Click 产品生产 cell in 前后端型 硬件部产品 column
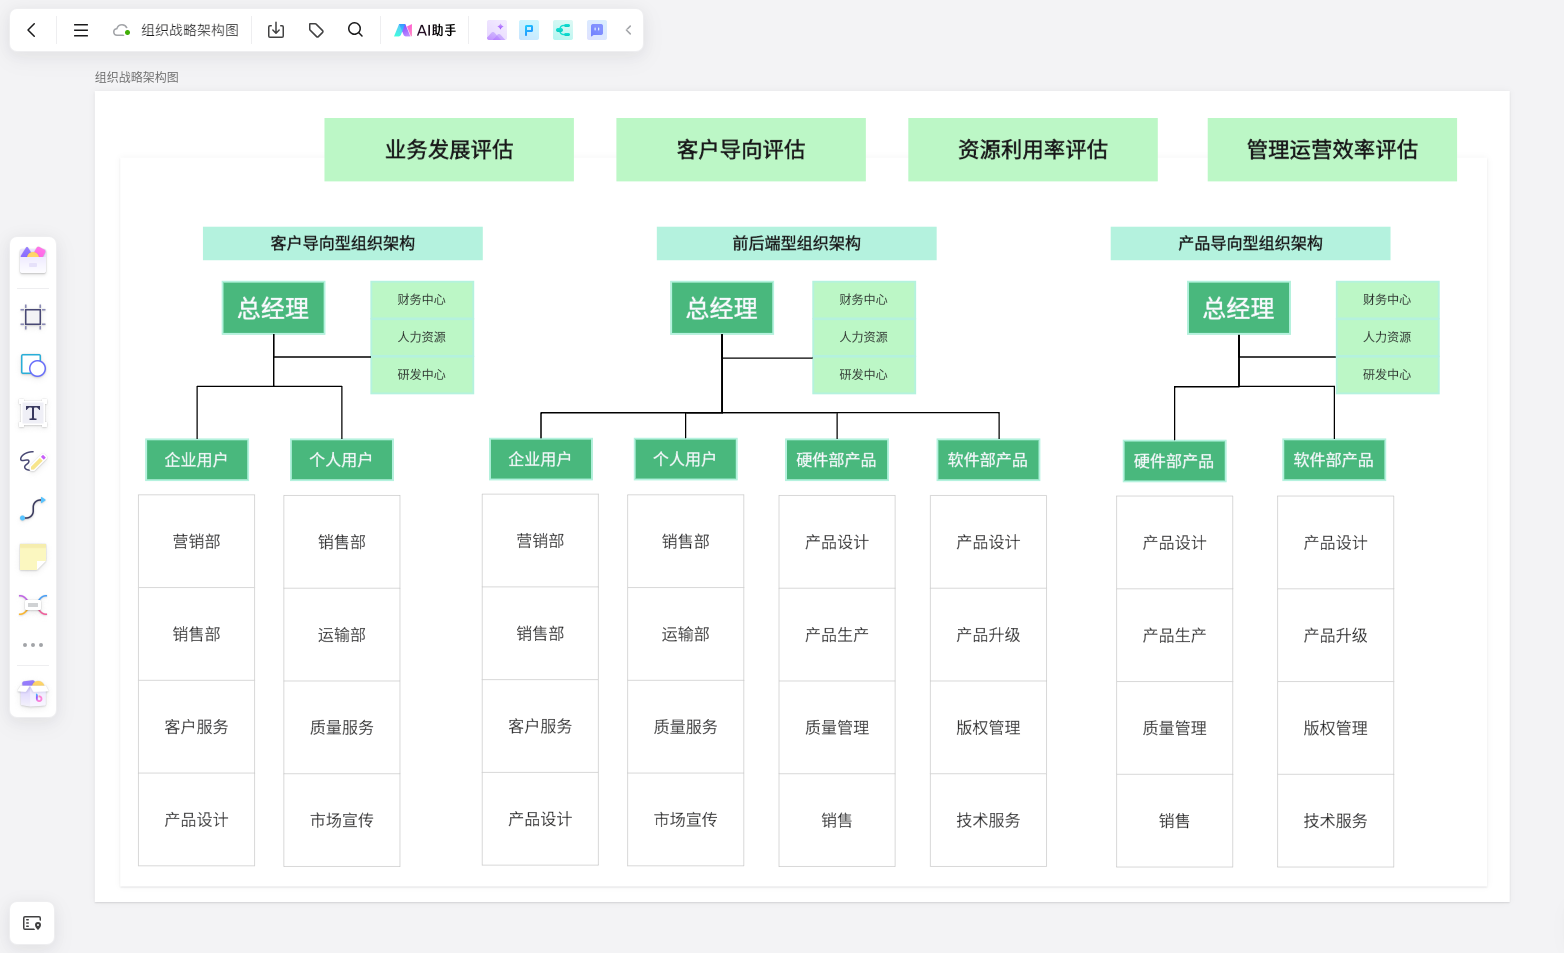 (x=837, y=635)
